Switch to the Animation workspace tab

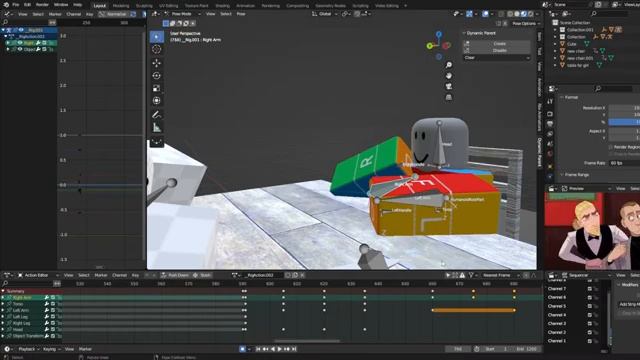click(x=245, y=6)
